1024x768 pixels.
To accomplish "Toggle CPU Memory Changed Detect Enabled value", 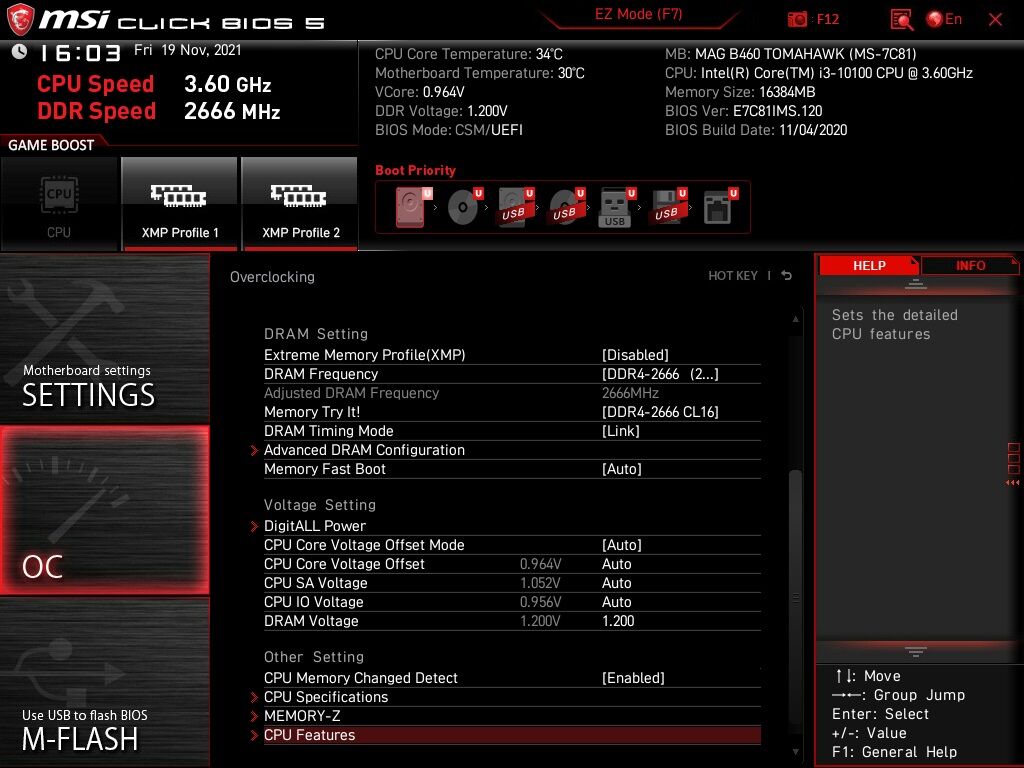I will coord(633,678).
